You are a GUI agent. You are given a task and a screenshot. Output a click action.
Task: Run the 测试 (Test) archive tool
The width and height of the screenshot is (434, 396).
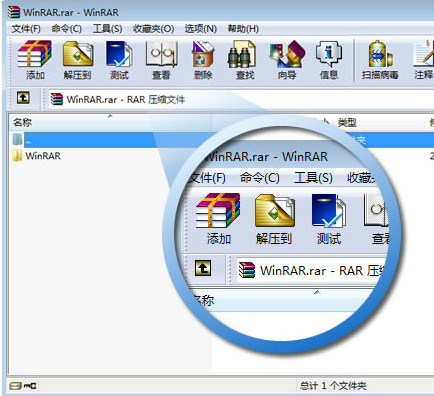click(119, 60)
